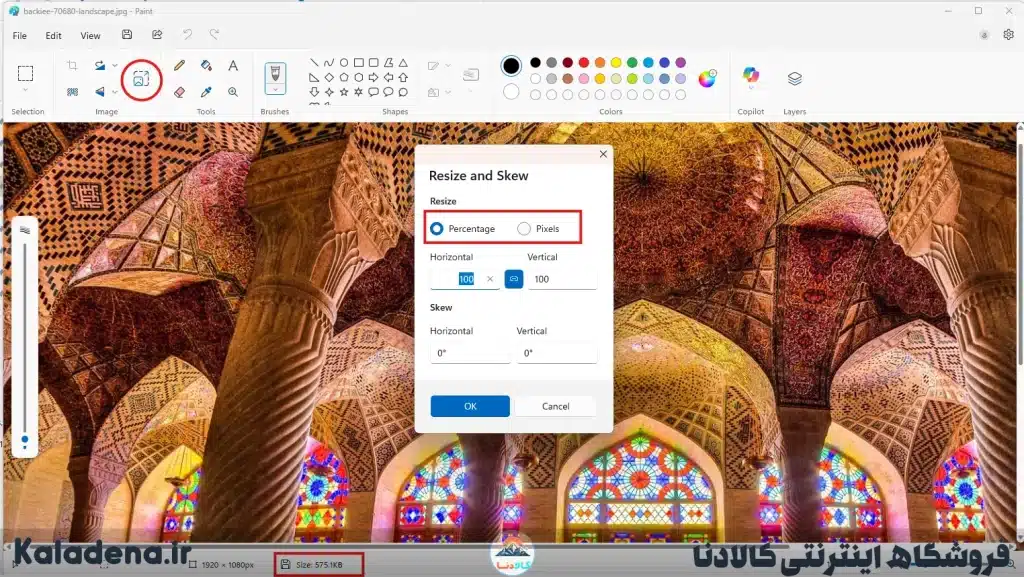This screenshot has width=1024, height=577.
Task: Select the Fill bucket tool
Action: click(x=206, y=65)
